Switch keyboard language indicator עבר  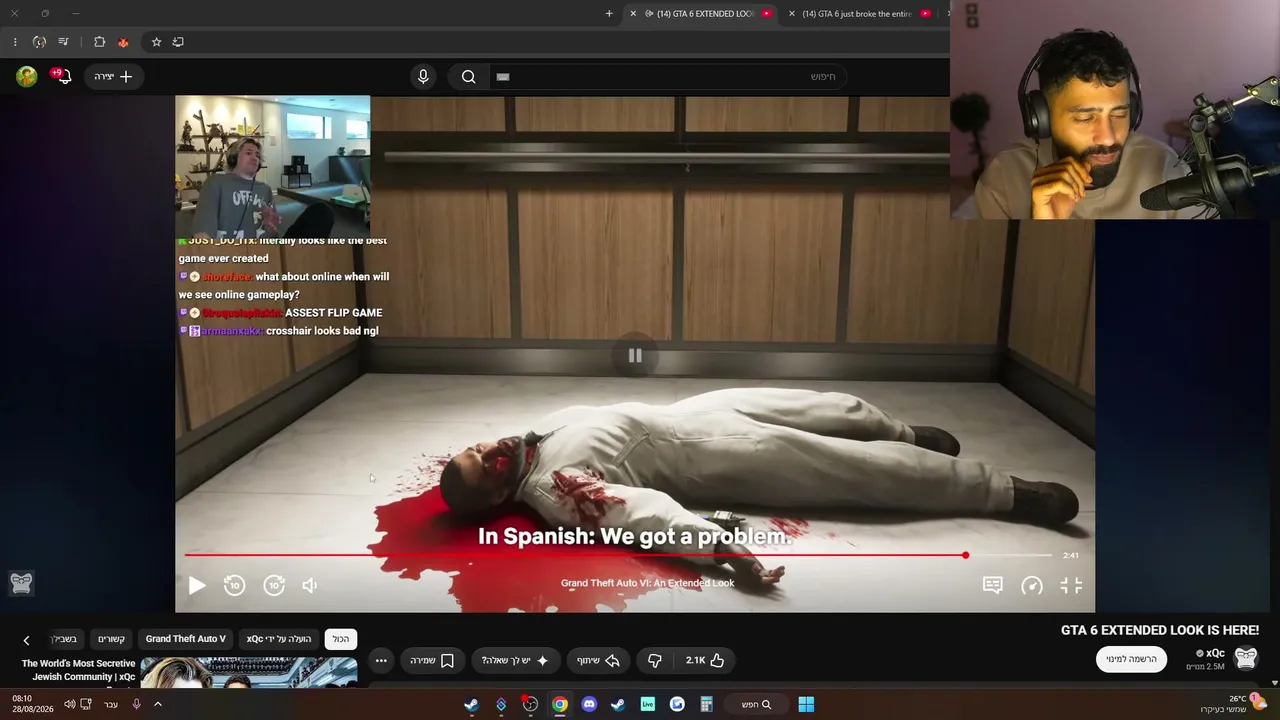[111, 704]
